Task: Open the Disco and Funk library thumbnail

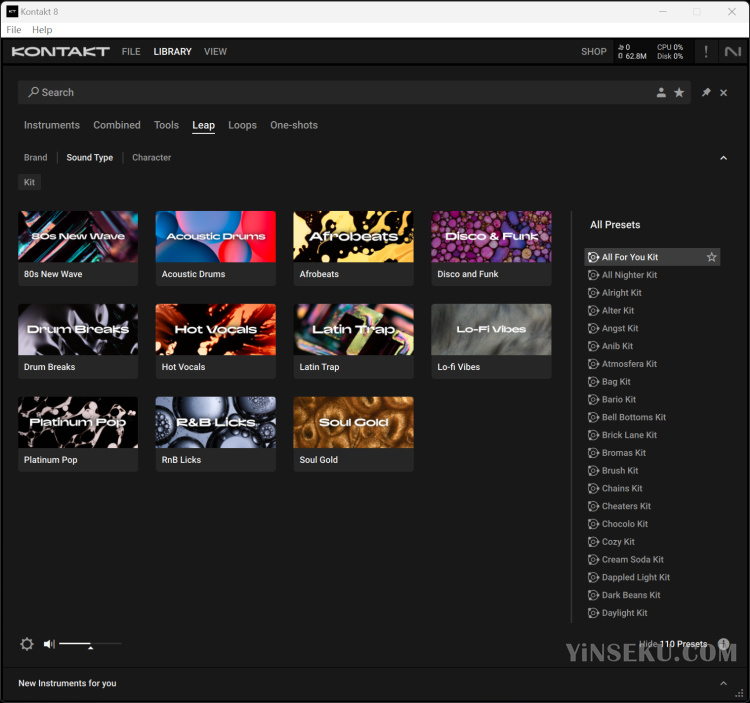Action: tap(491, 248)
